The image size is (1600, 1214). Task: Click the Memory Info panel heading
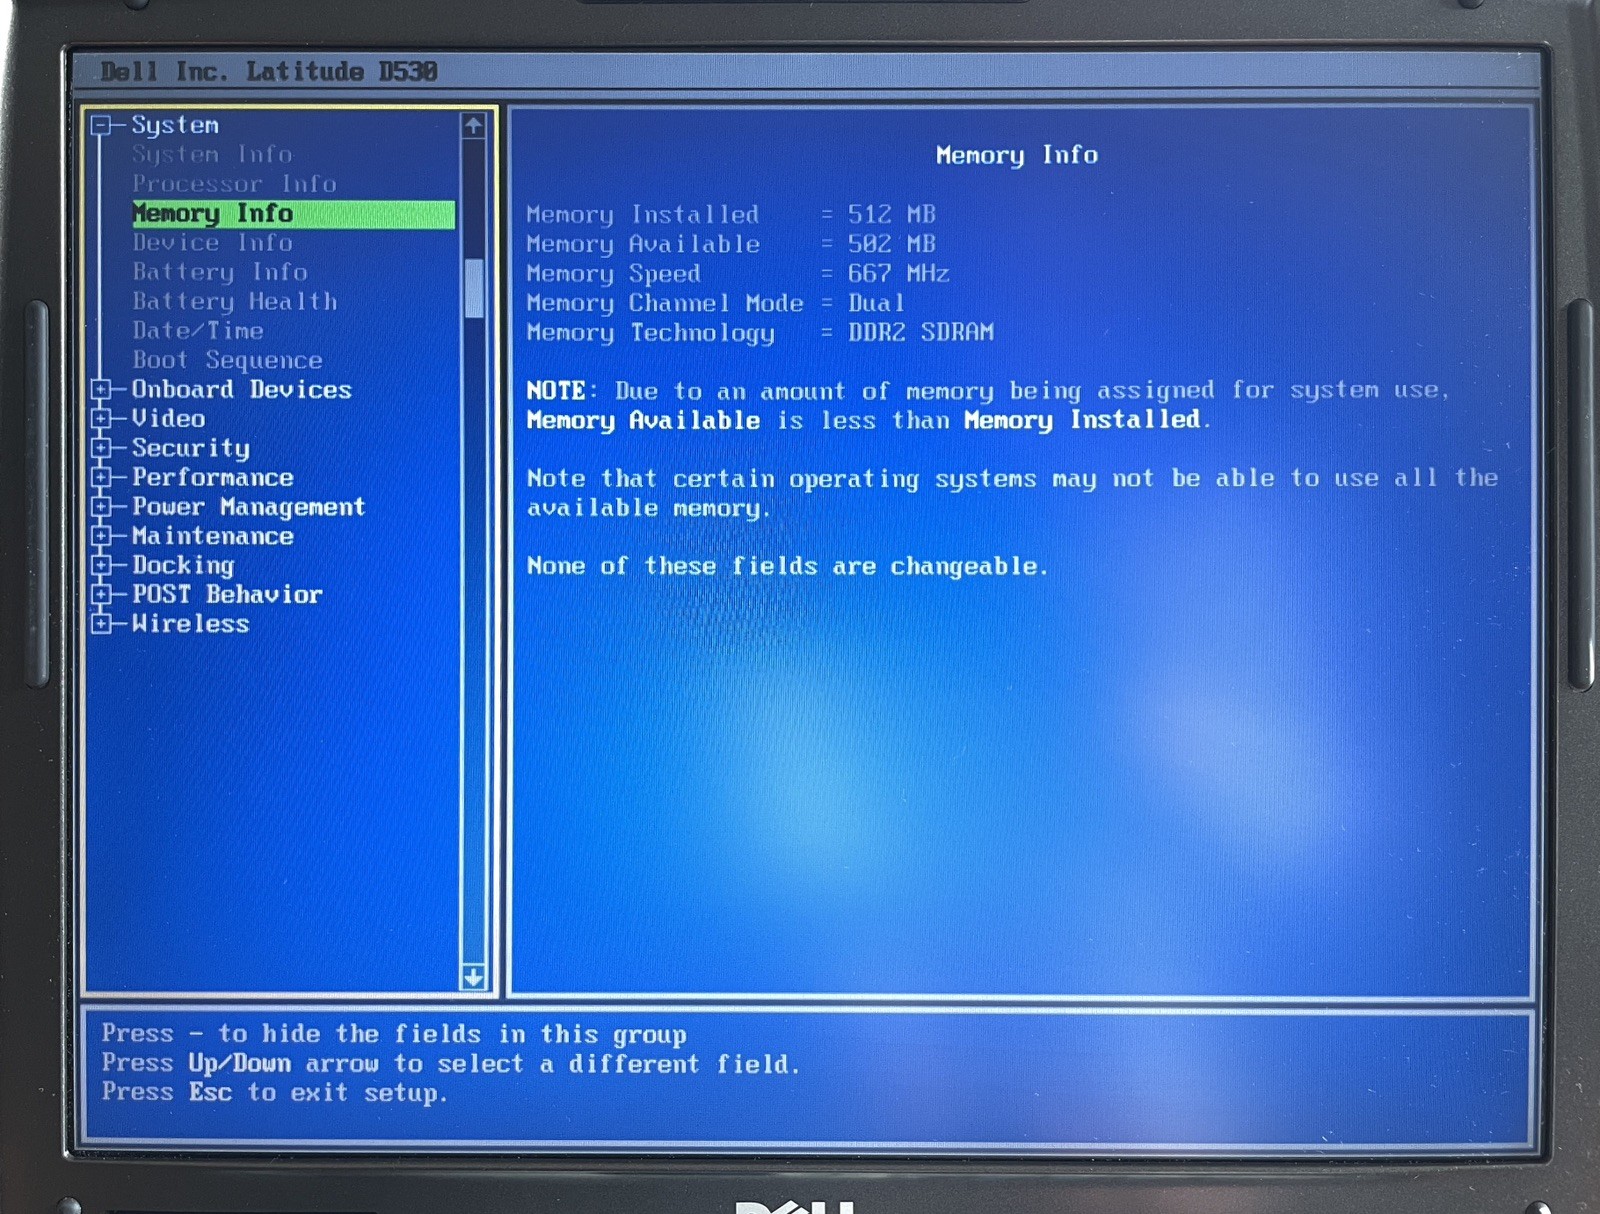pos(1017,156)
